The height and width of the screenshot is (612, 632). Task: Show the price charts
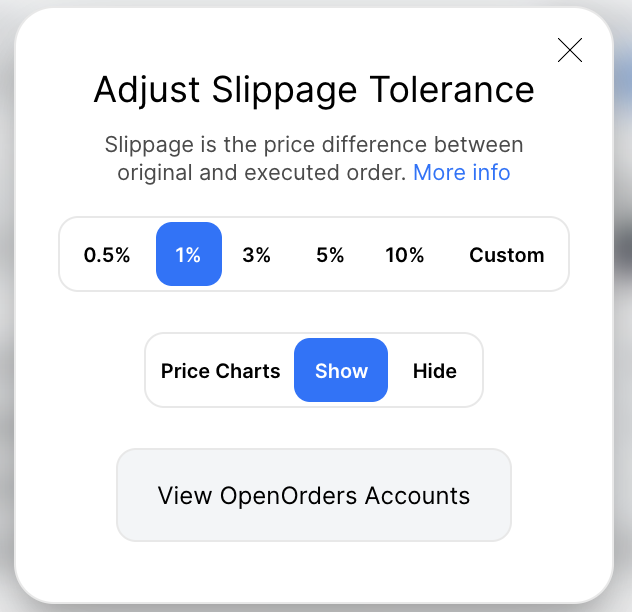click(x=341, y=371)
